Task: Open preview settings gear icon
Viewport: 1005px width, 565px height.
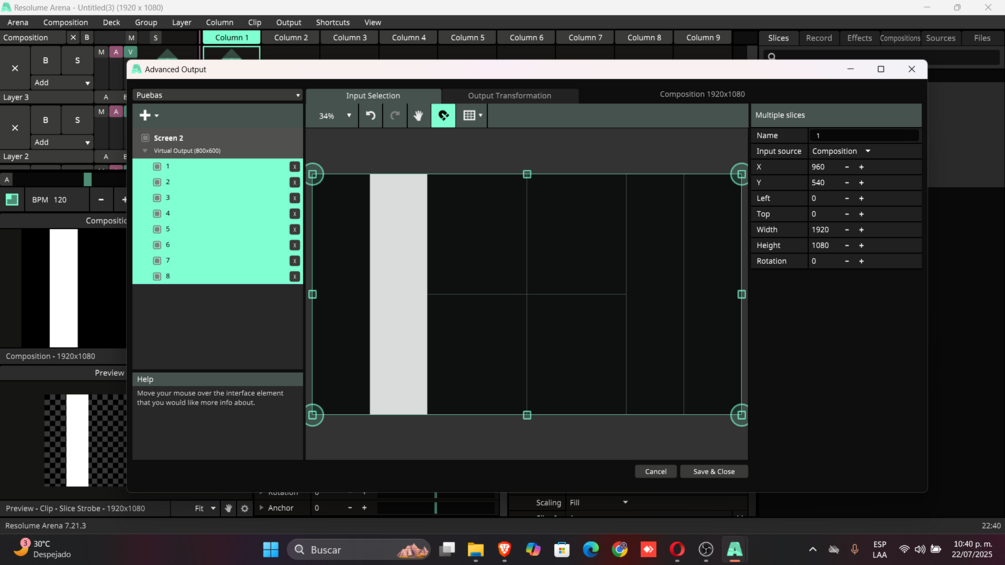Action: coord(244,508)
